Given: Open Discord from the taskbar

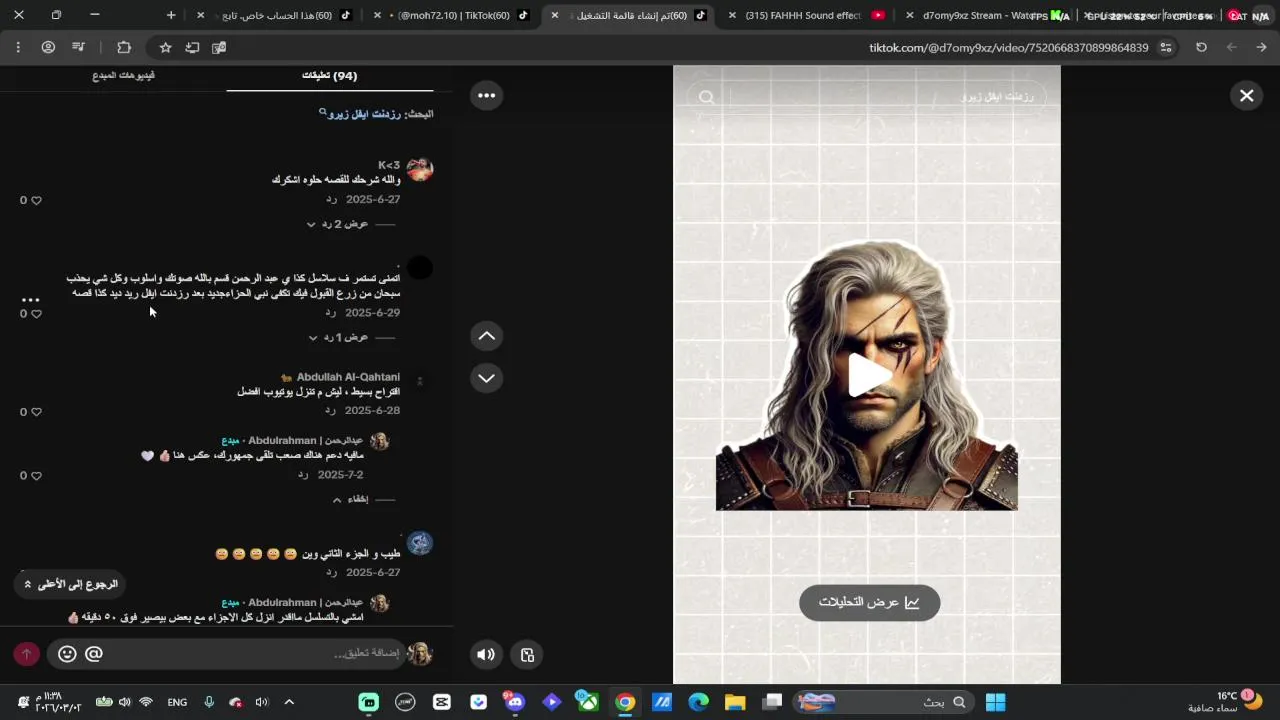Looking at the screenshot, I should click(x=515, y=702).
